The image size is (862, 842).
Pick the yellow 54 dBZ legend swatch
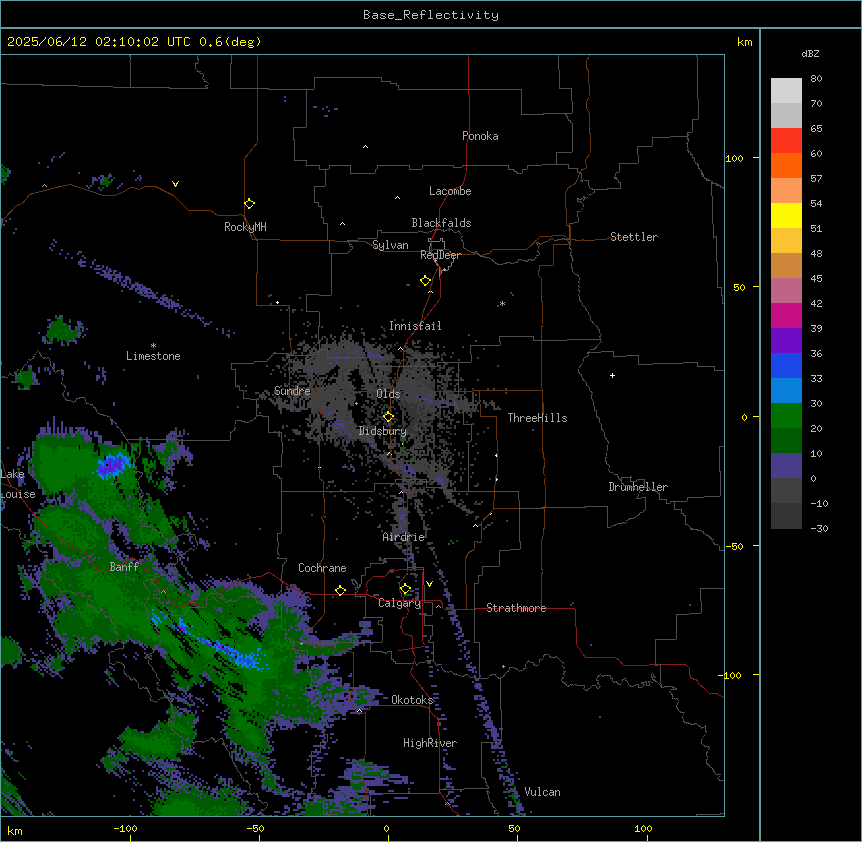pyautogui.click(x=786, y=215)
